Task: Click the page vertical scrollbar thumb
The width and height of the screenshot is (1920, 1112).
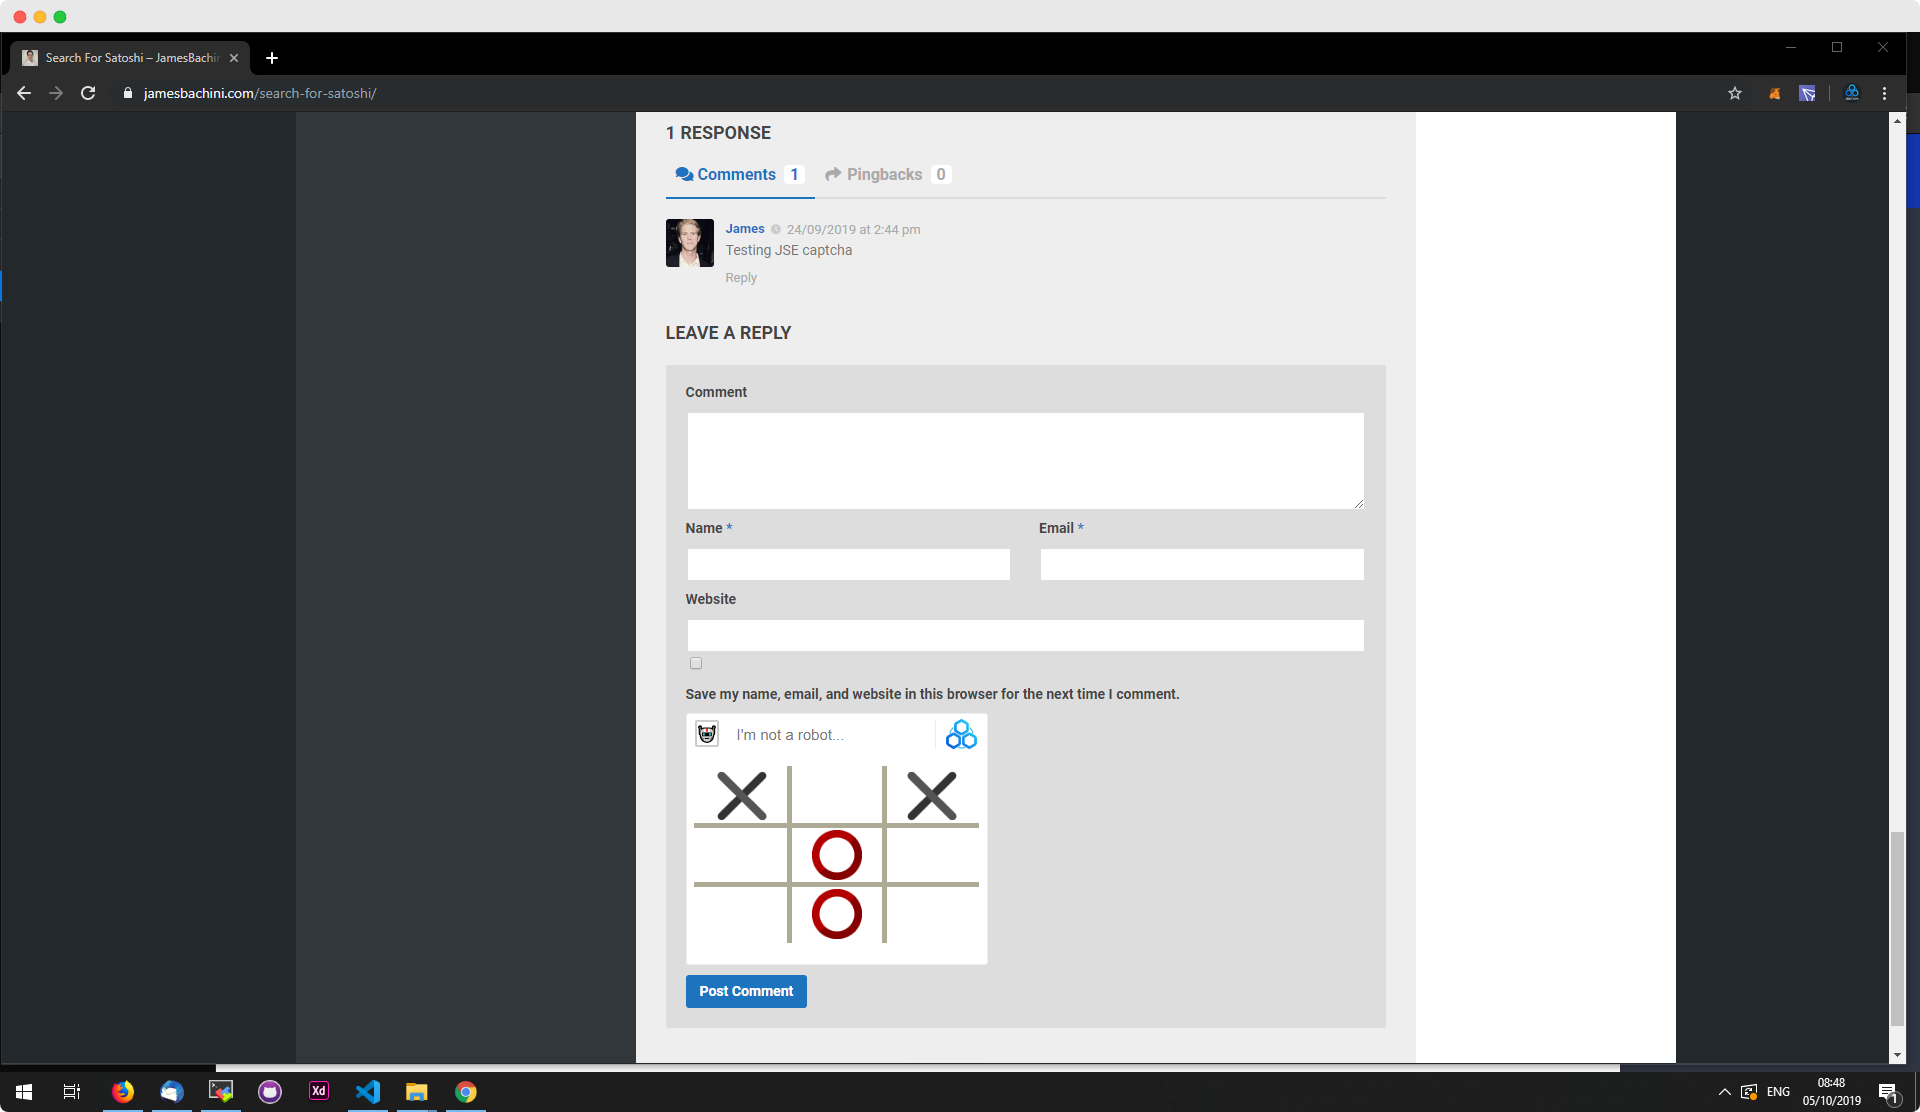Action: coord(1897,928)
